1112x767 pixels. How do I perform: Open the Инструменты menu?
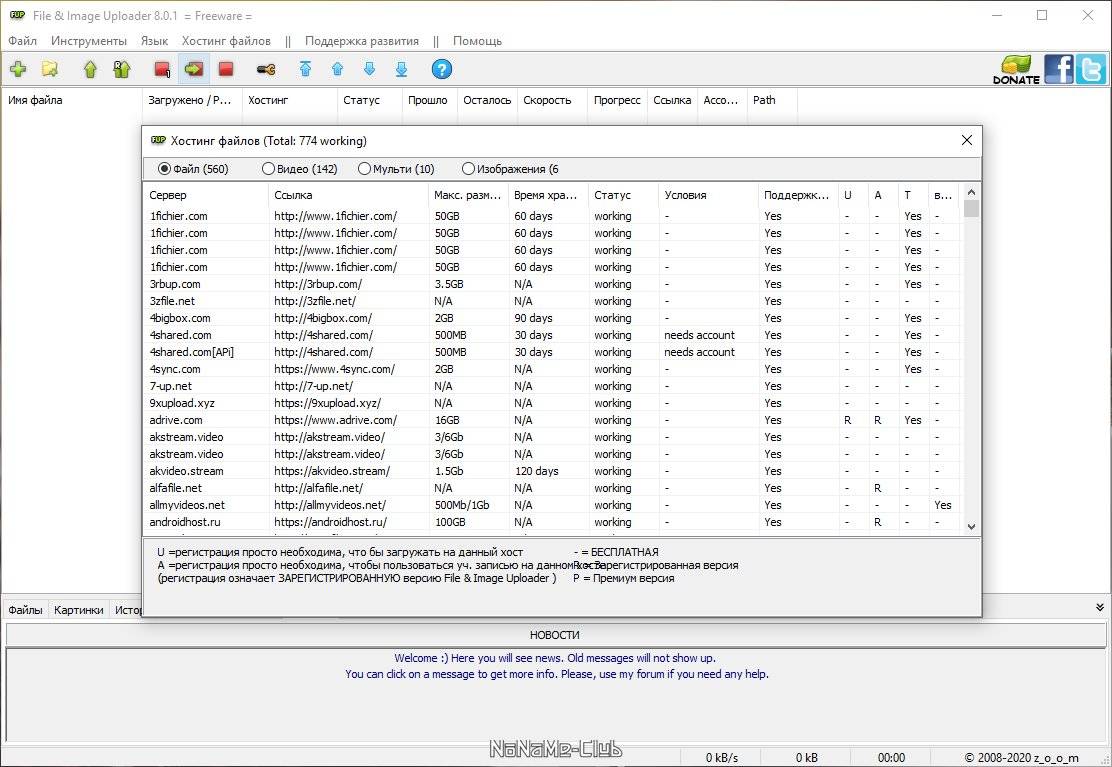[x=89, y=40]
